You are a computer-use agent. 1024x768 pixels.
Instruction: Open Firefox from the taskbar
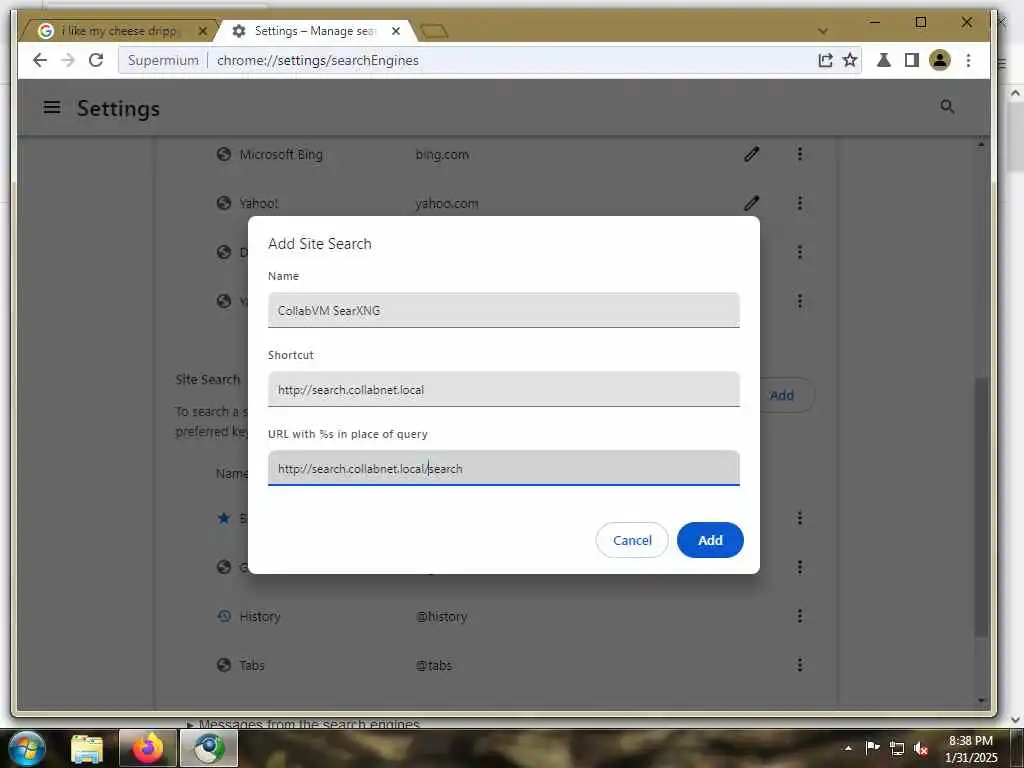click(148, 748)
